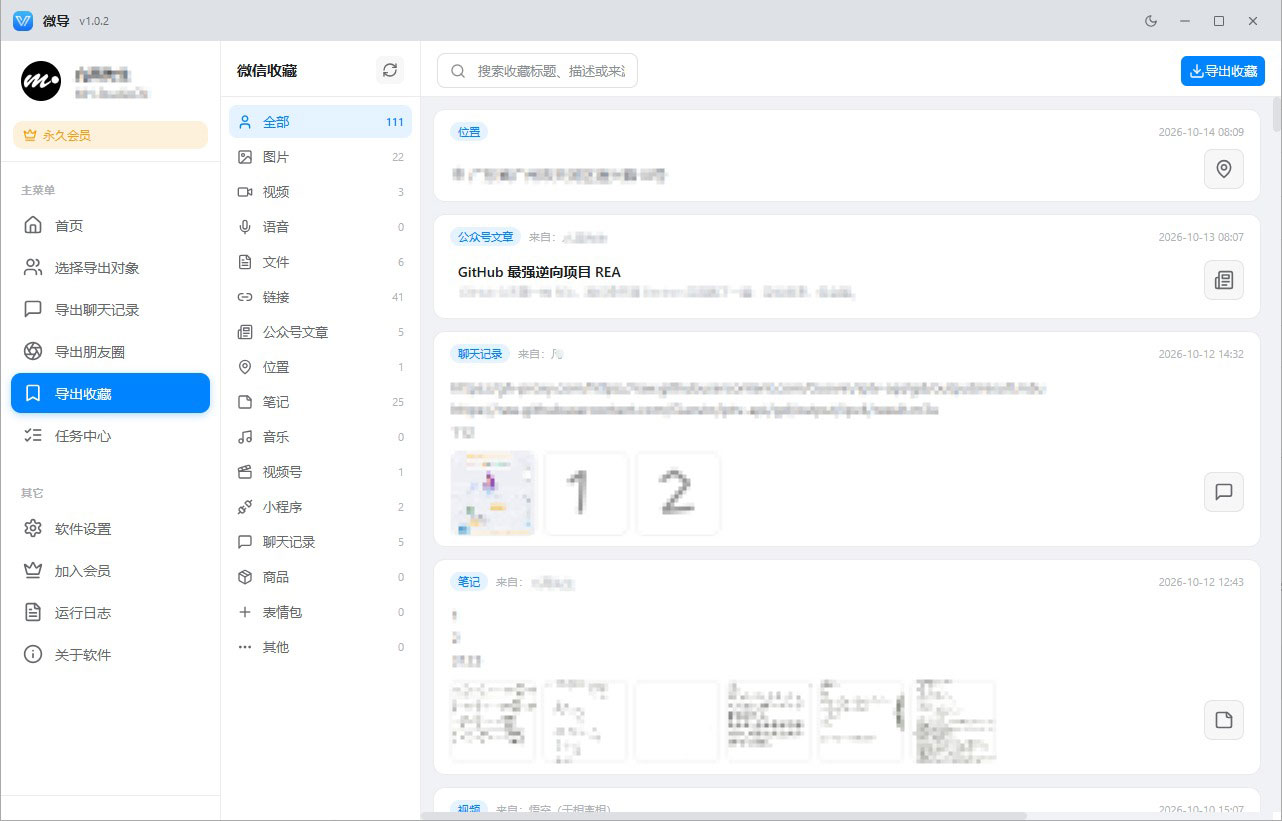Click the 永久会员 badge
This screenshot has width=1282, height=821.
(x=110, y=135)
